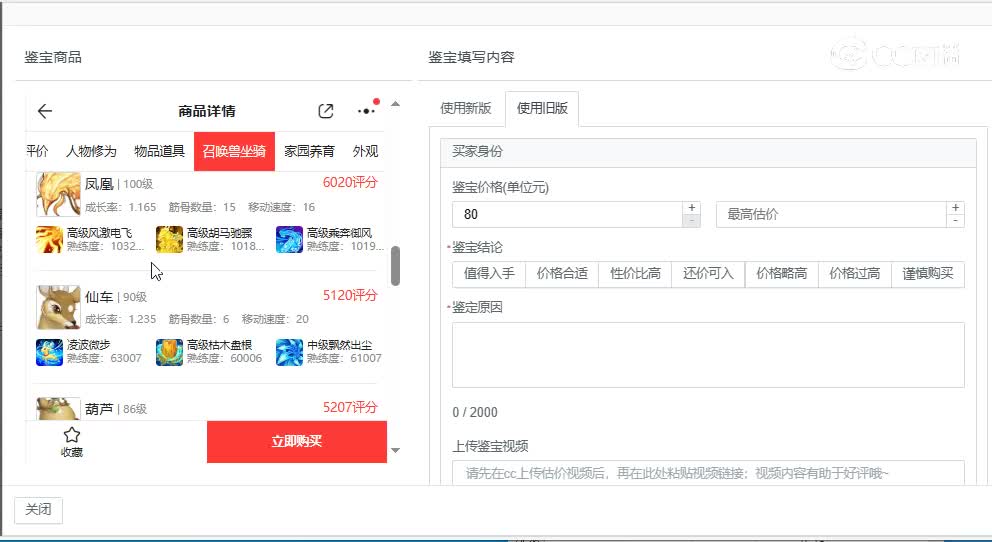Select the 高级枯木盘根 skill icon
The image size is (992, 542).
tap(169, 352)
